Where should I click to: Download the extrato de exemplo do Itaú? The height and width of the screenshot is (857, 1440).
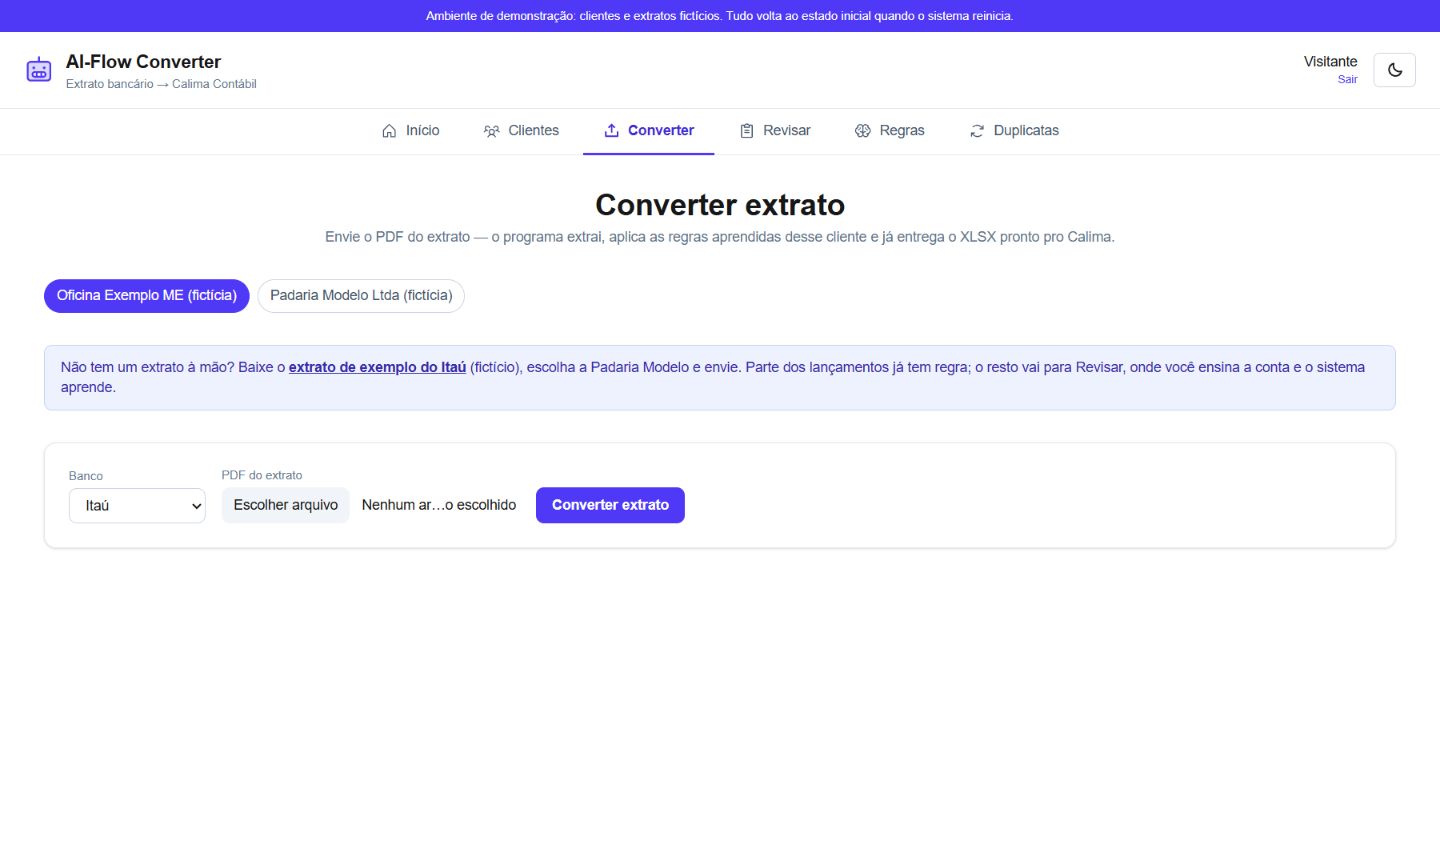tap(377, 367)
